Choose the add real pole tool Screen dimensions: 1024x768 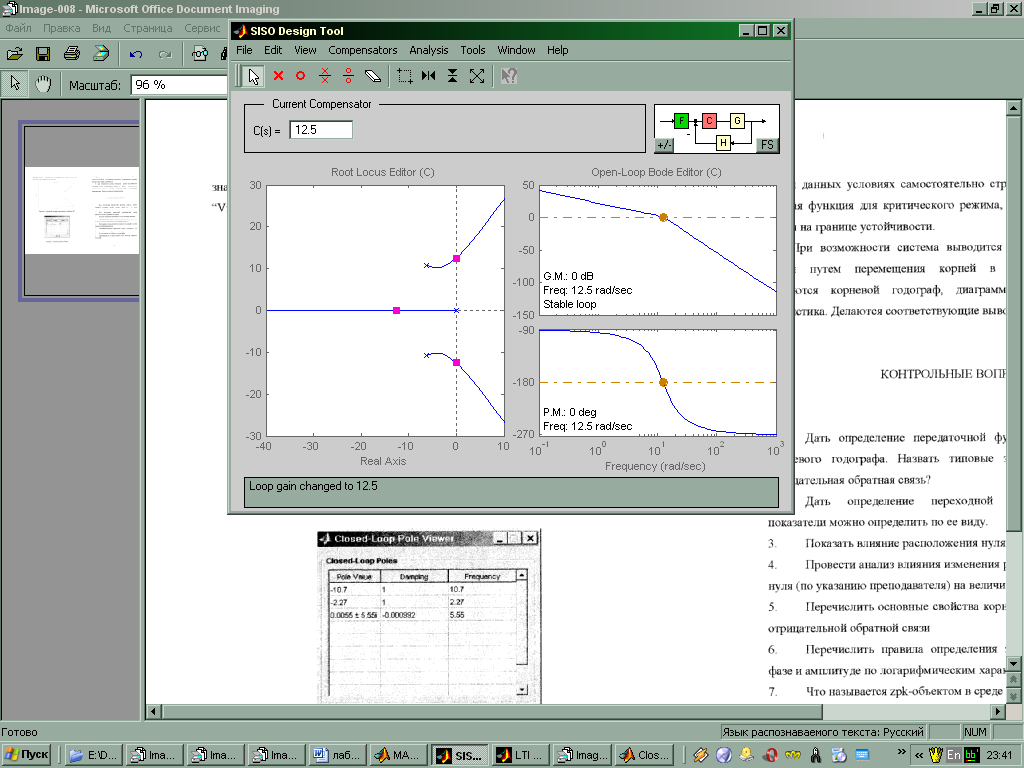(x=278, y=76)
